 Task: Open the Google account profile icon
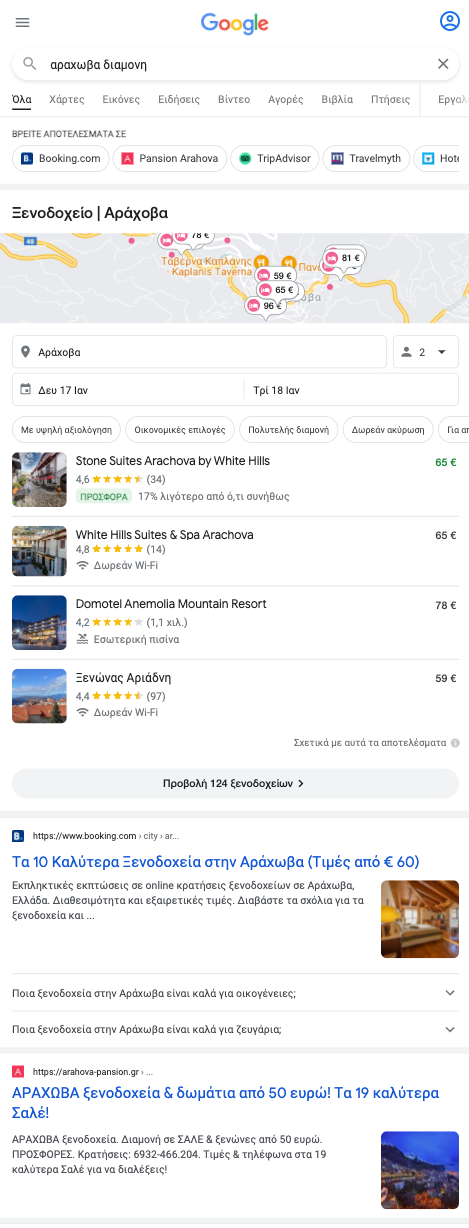pyautogui.click(x=449, y=21)
